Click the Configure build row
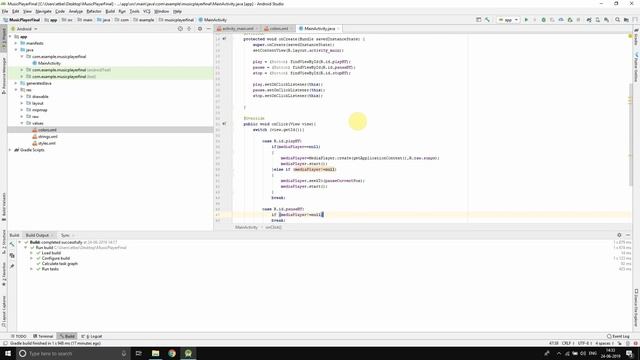The width and height of the screenshot is (640, 360). coord(56,258)
